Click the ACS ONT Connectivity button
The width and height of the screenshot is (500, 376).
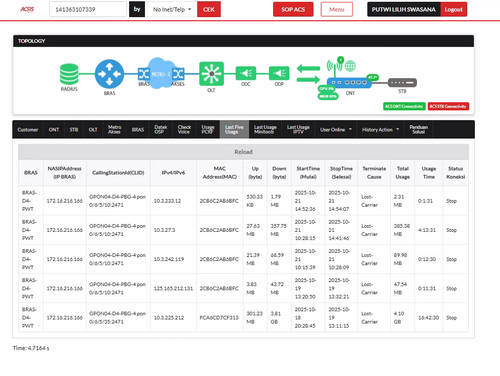[404, 106]
